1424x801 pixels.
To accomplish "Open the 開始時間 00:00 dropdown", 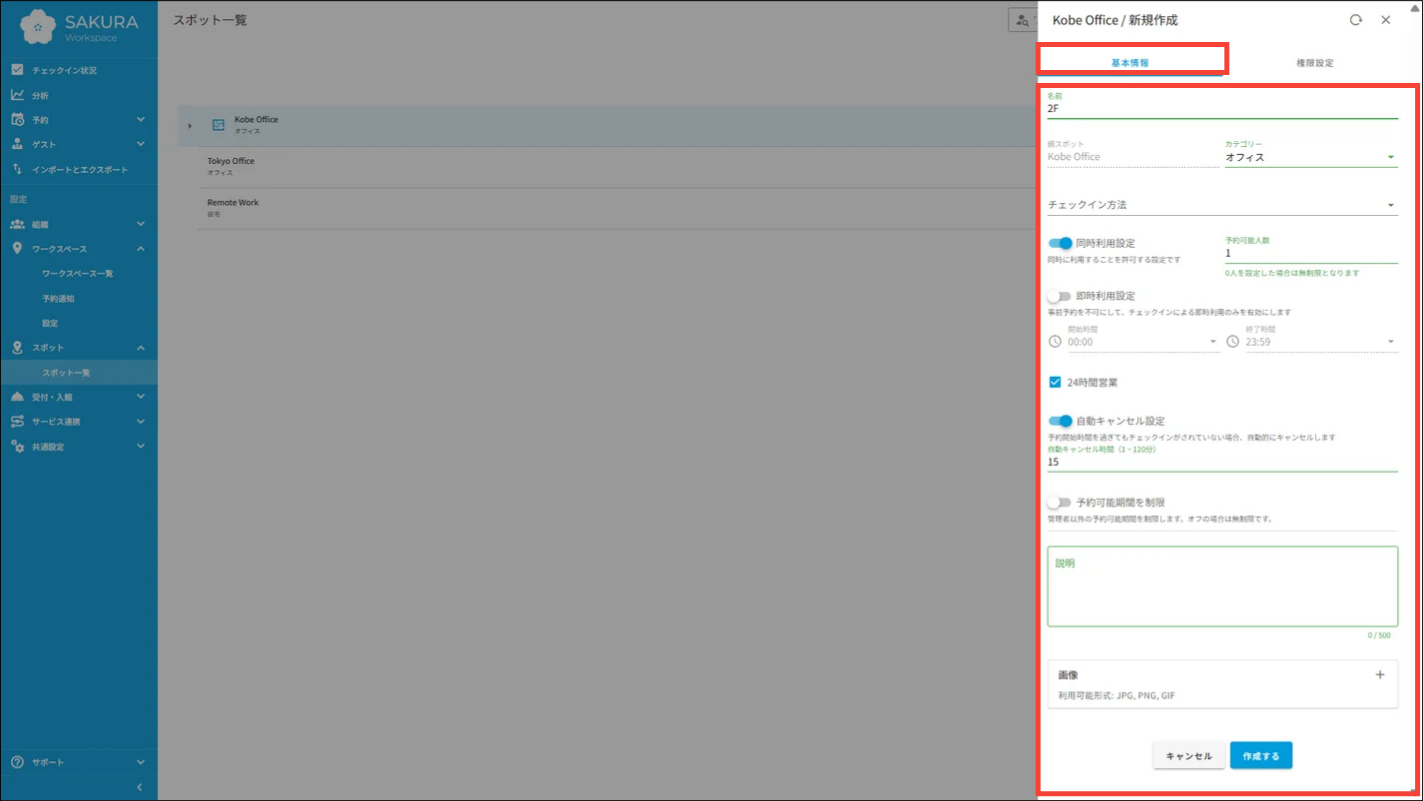I will click(x=1143, y=342).
